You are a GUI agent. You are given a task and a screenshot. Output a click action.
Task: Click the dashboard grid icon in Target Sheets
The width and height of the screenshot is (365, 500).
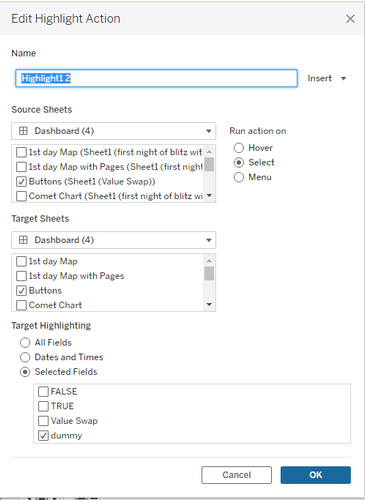coord(23,240)
